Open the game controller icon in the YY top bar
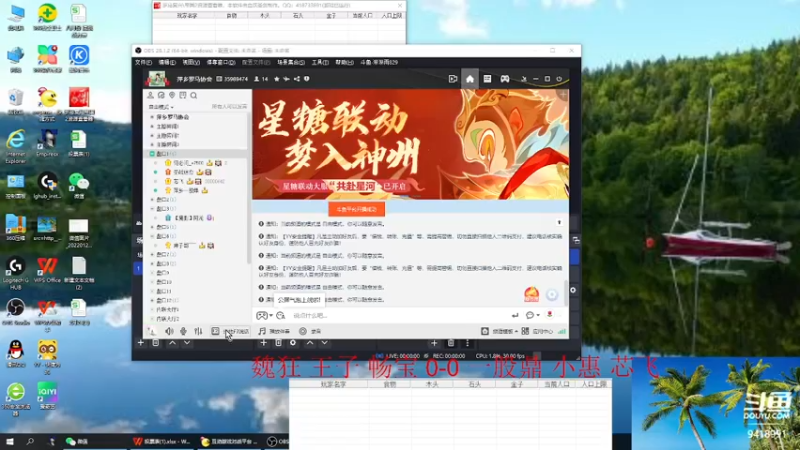Image resolution: width=800 pixels, height=450 pixels. pyautogui.click(x=505, y=79)
